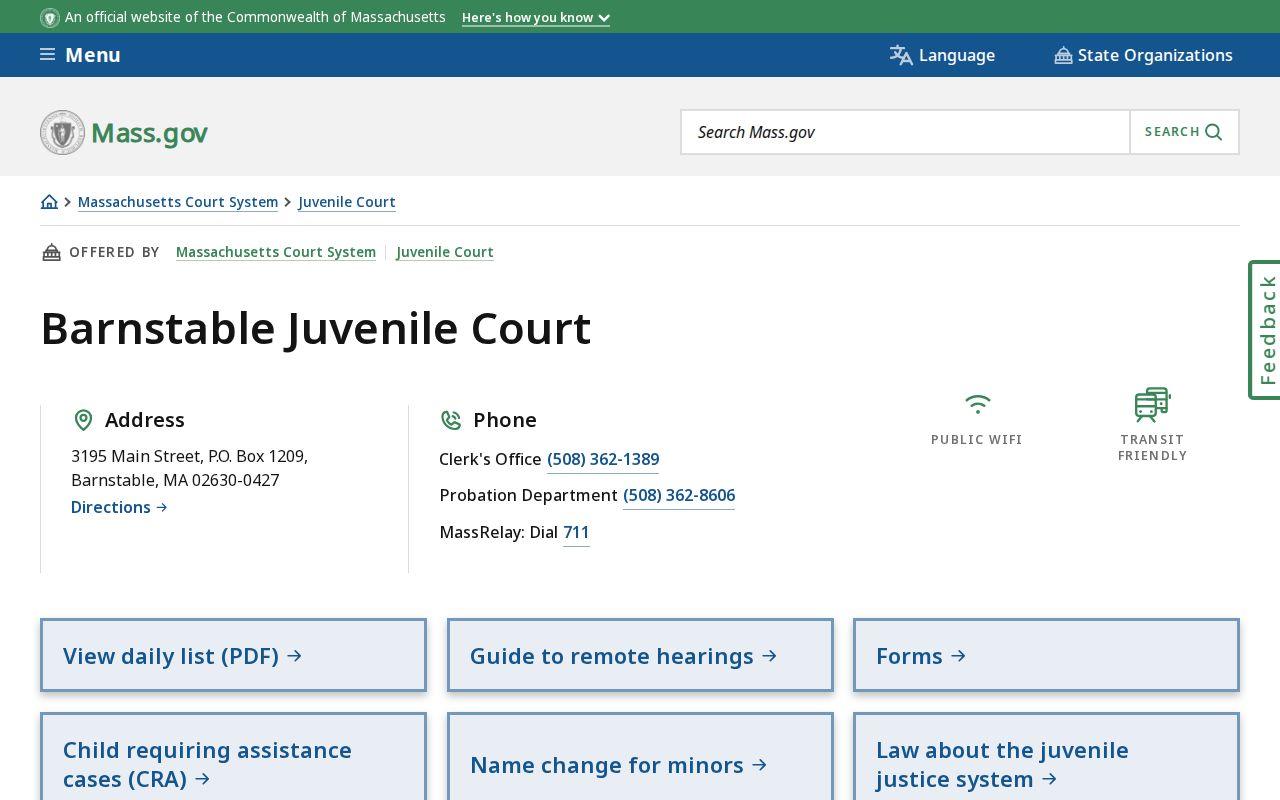This screenshot has width=1280, height=800.
Task: Call Clerk's Office number (508) 362-1389
Action: pyautogui.click(x=603, y=459)
